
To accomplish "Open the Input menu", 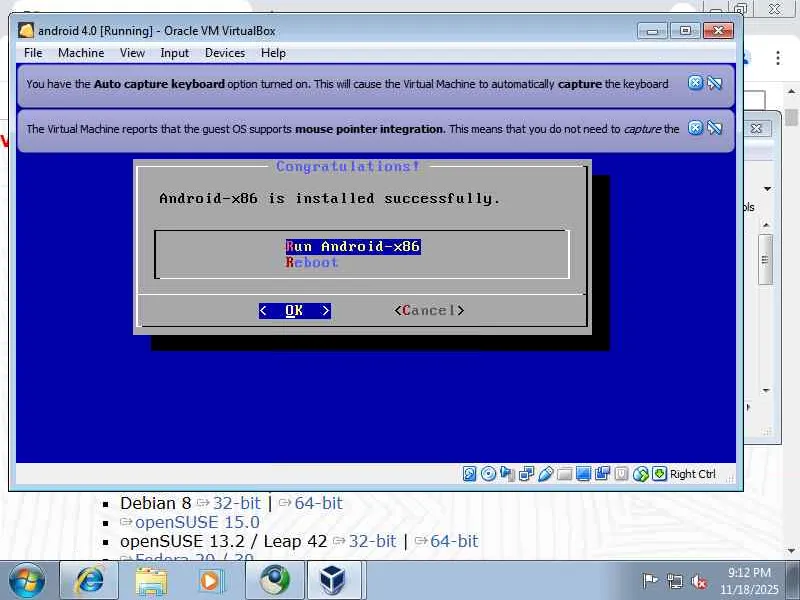I will 174,53.
